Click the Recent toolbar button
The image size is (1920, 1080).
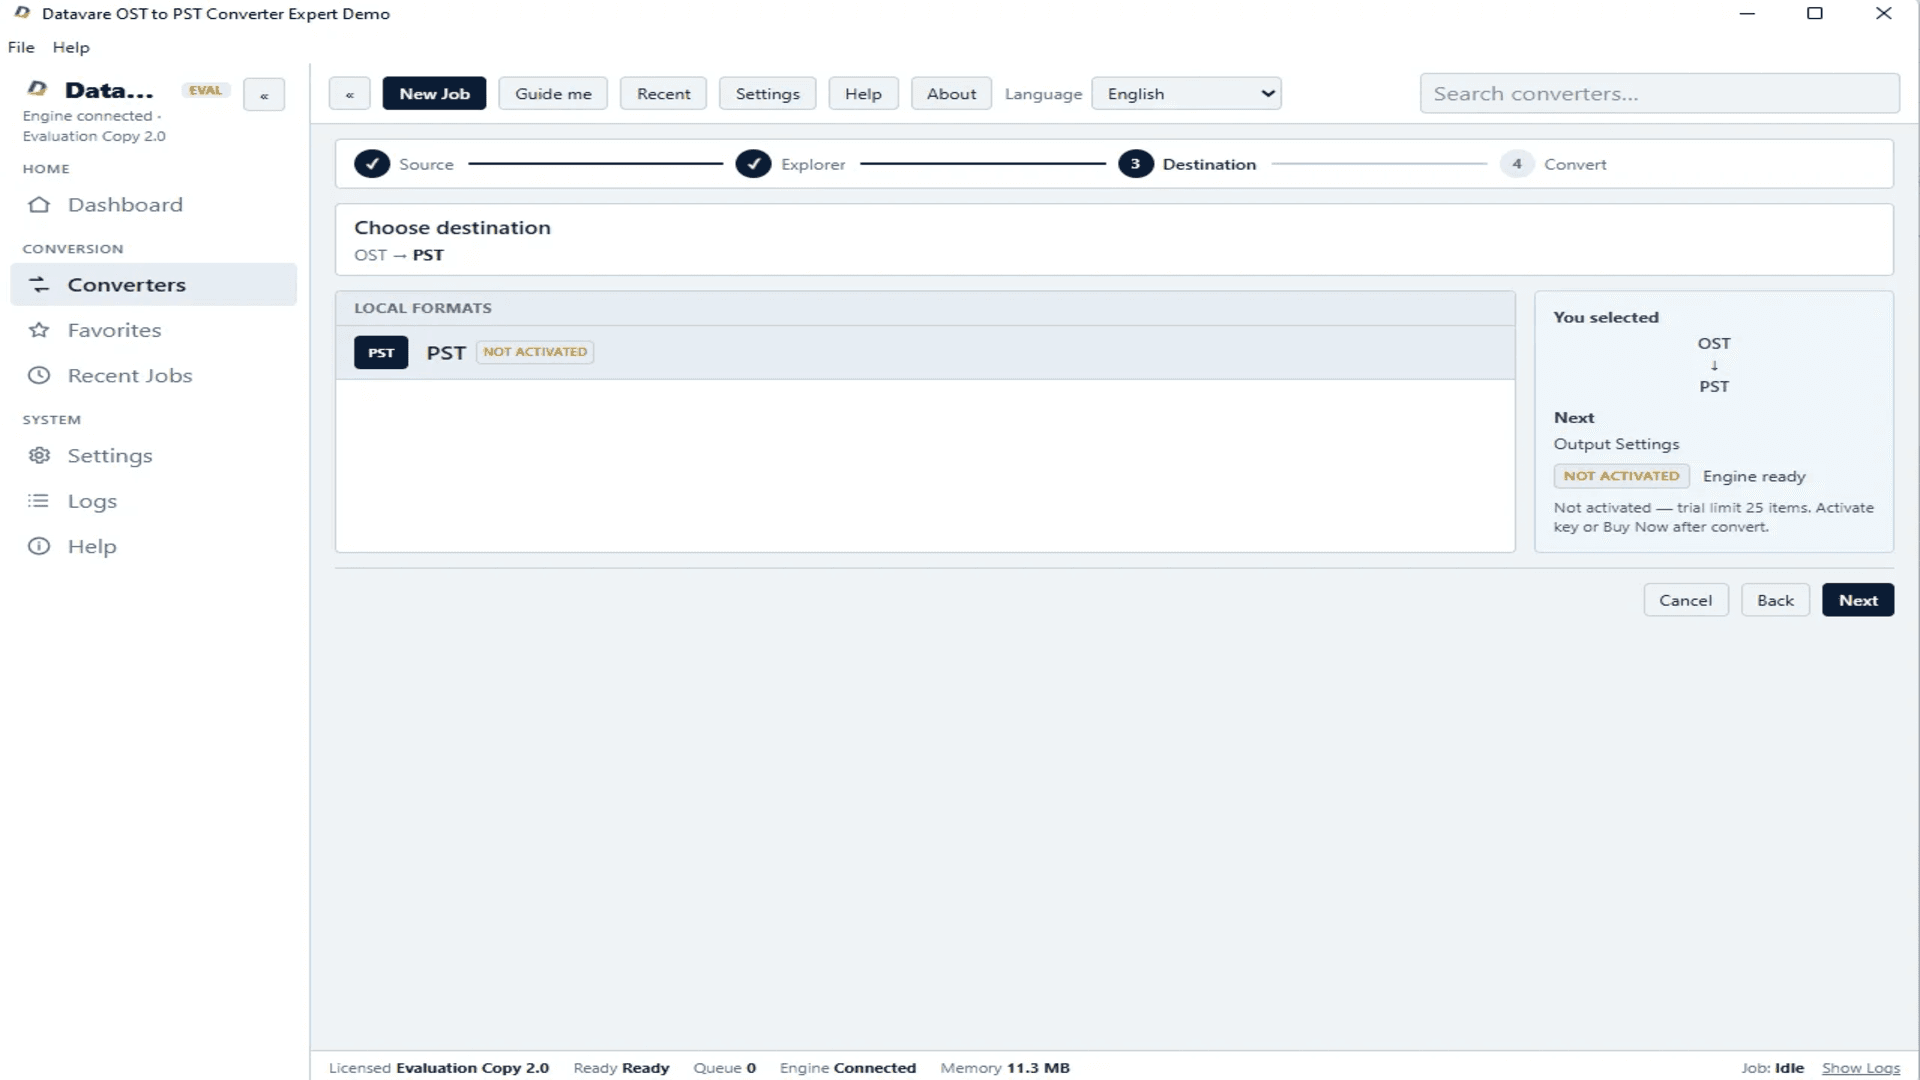coord(663,94)
